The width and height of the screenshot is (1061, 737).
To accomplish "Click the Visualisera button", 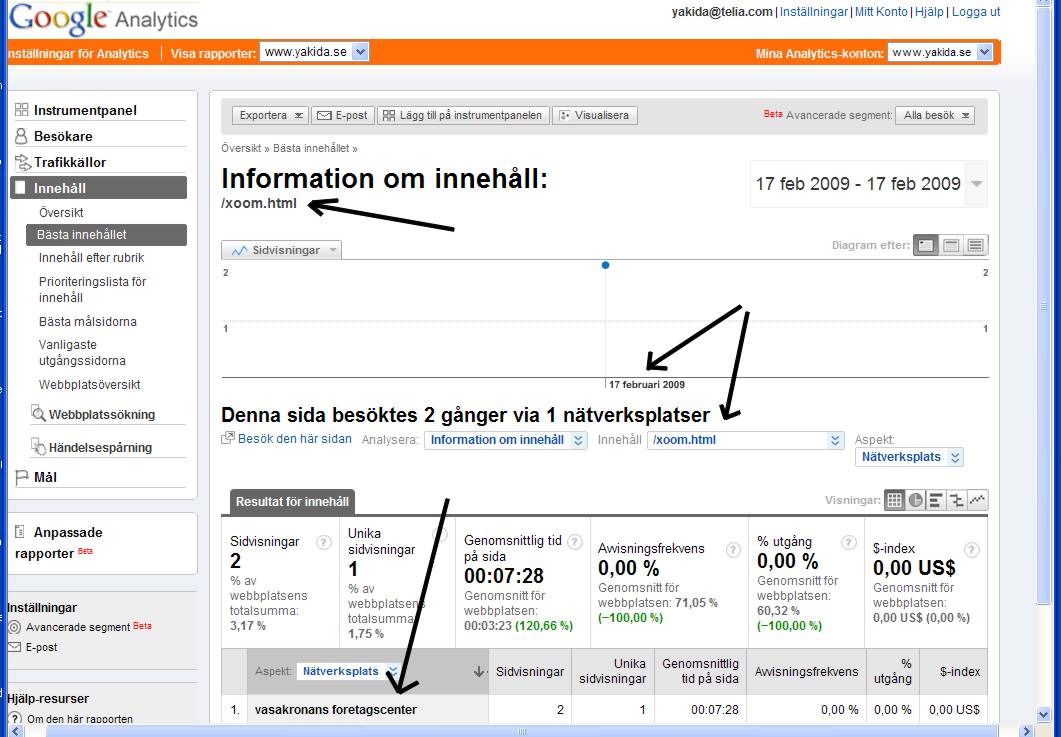I will coord(595,115).
